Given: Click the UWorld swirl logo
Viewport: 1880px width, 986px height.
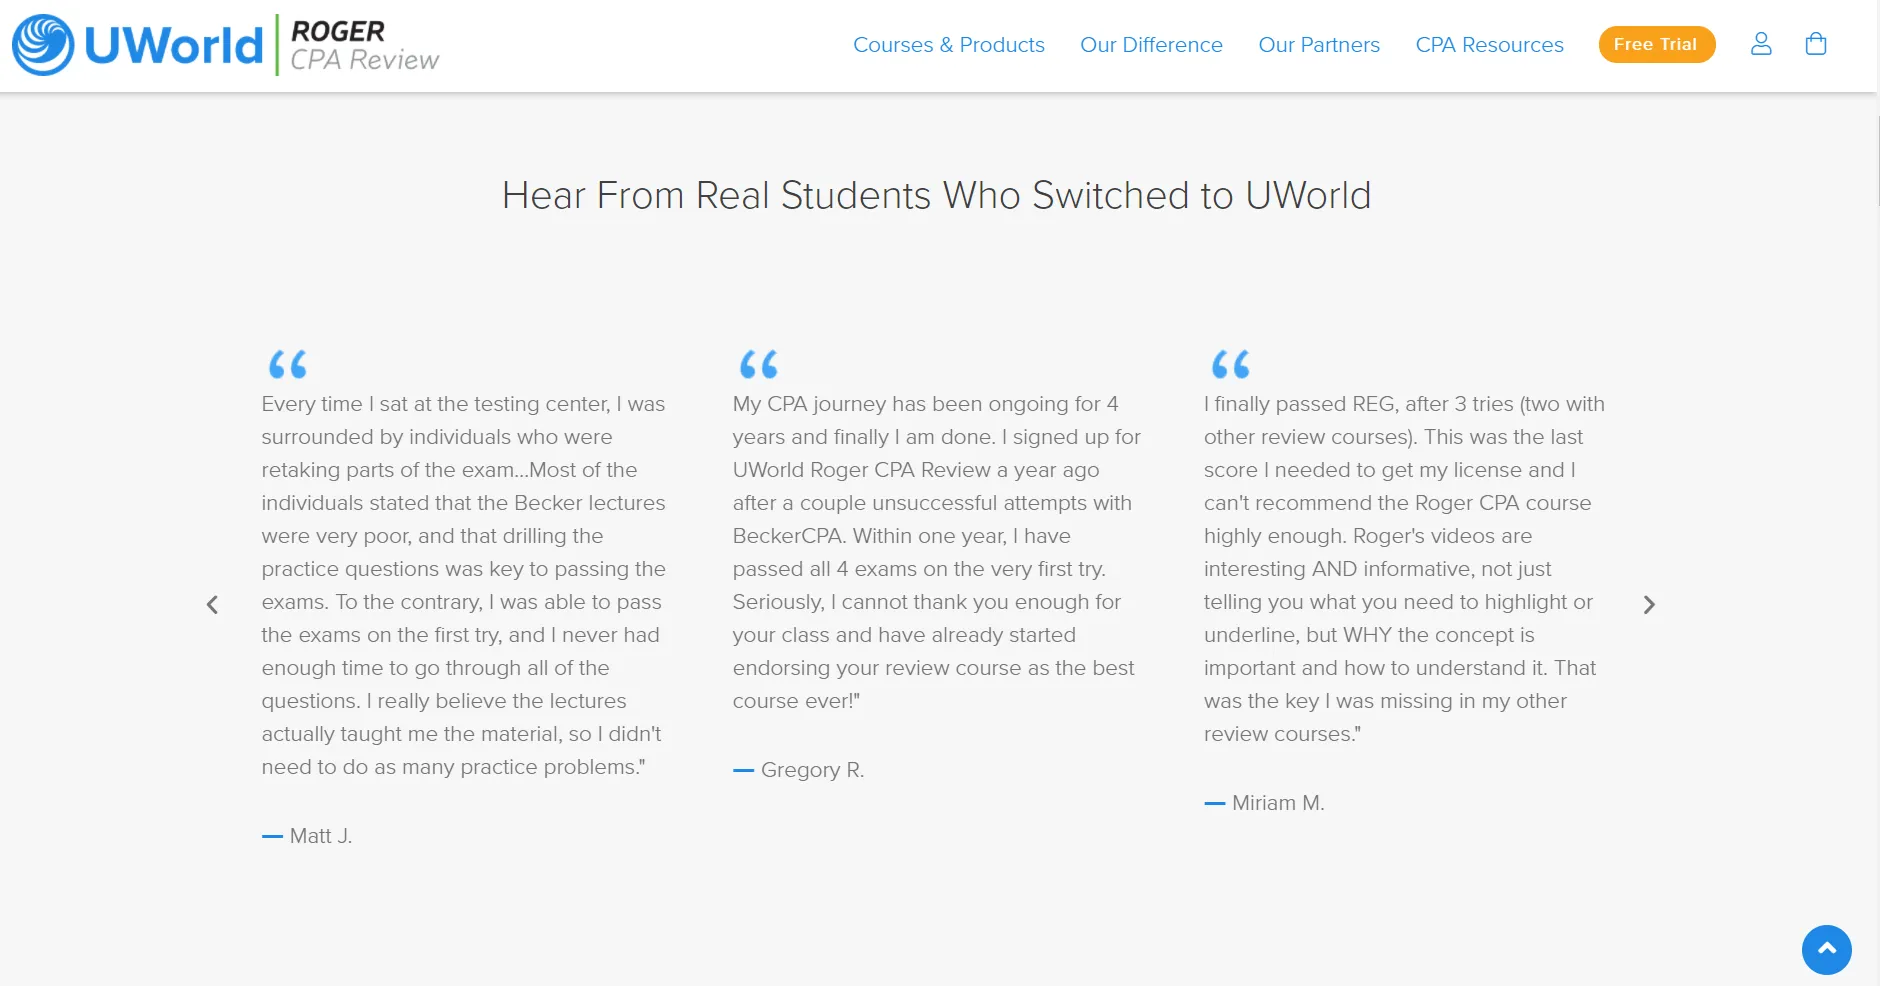Looking at the screenshot, I should click(x=43, y=45).
